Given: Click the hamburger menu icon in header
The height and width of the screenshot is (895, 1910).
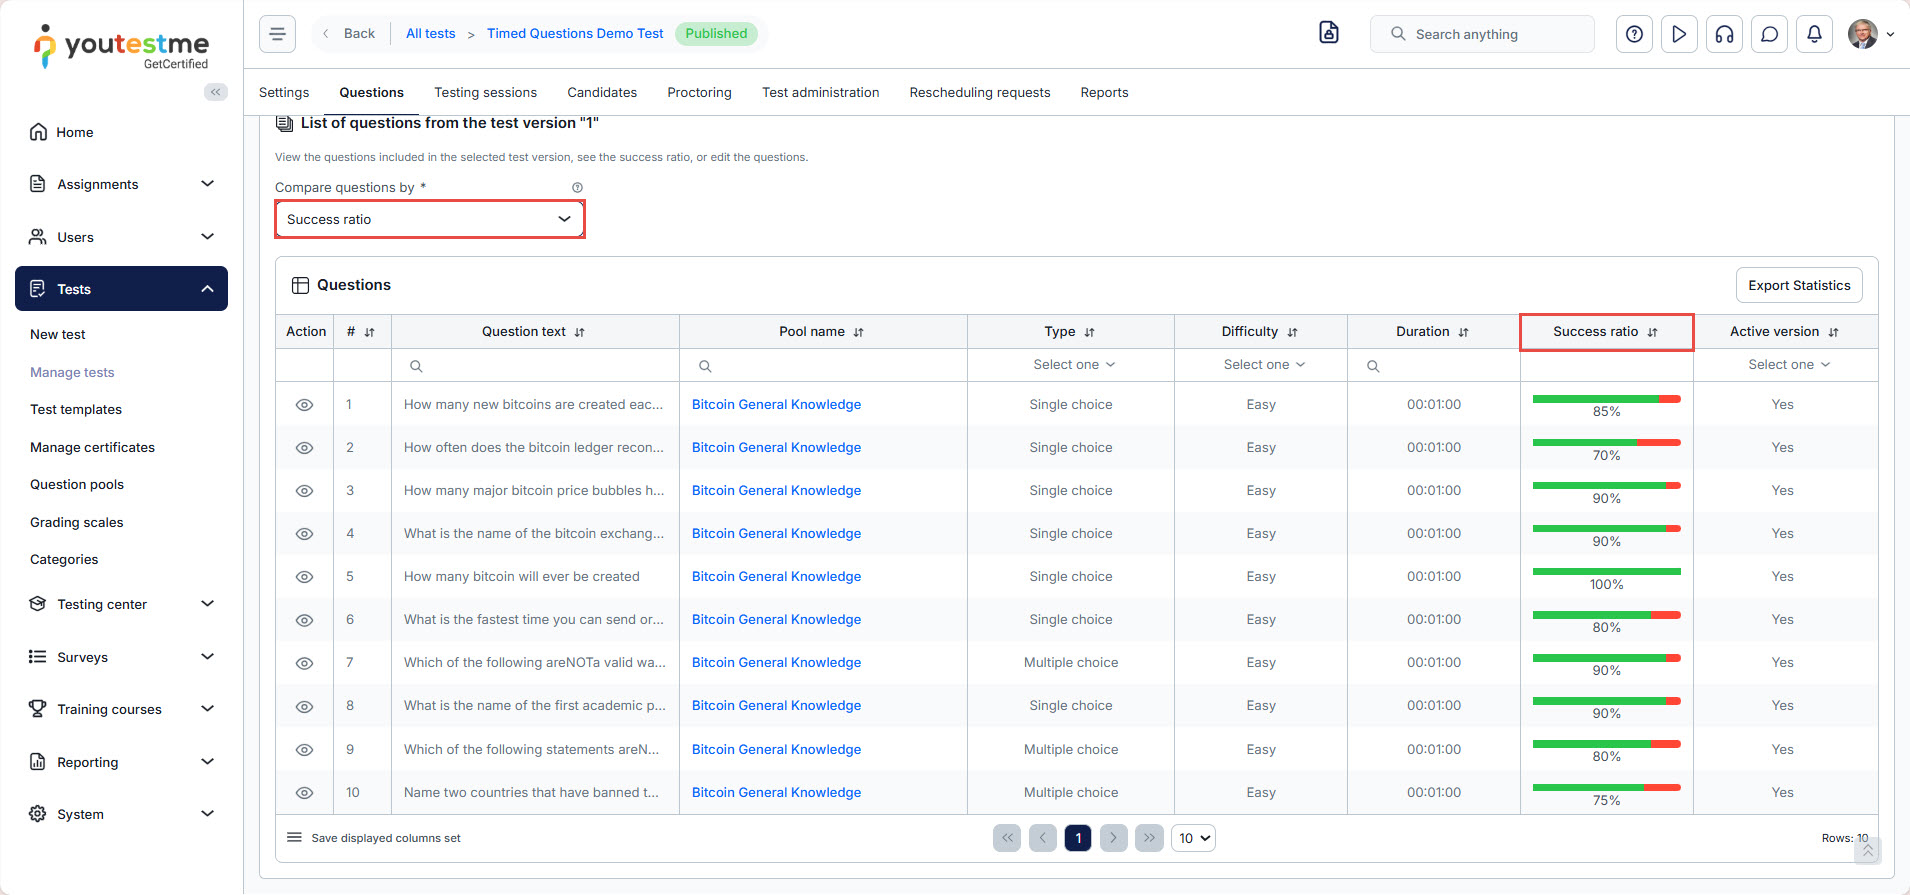Looking at the screenshot, I should pyautogui.click(x=277, y=34).
